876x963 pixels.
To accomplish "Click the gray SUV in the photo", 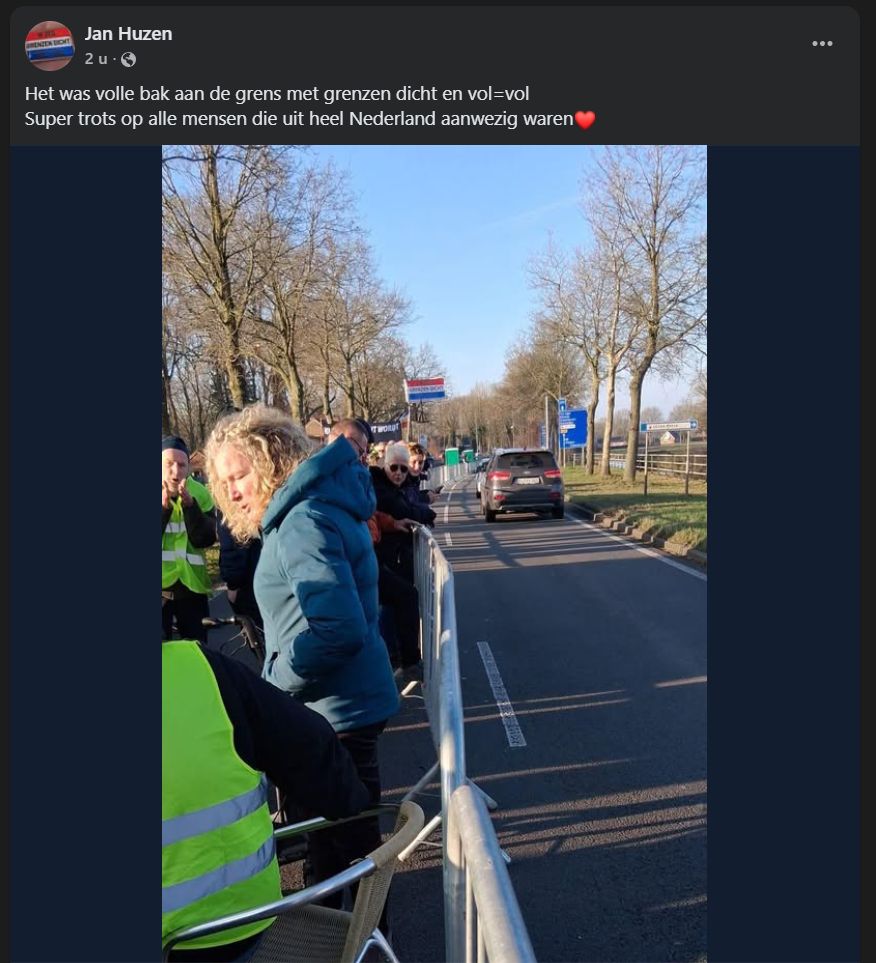I will click(x=522, y=483).
